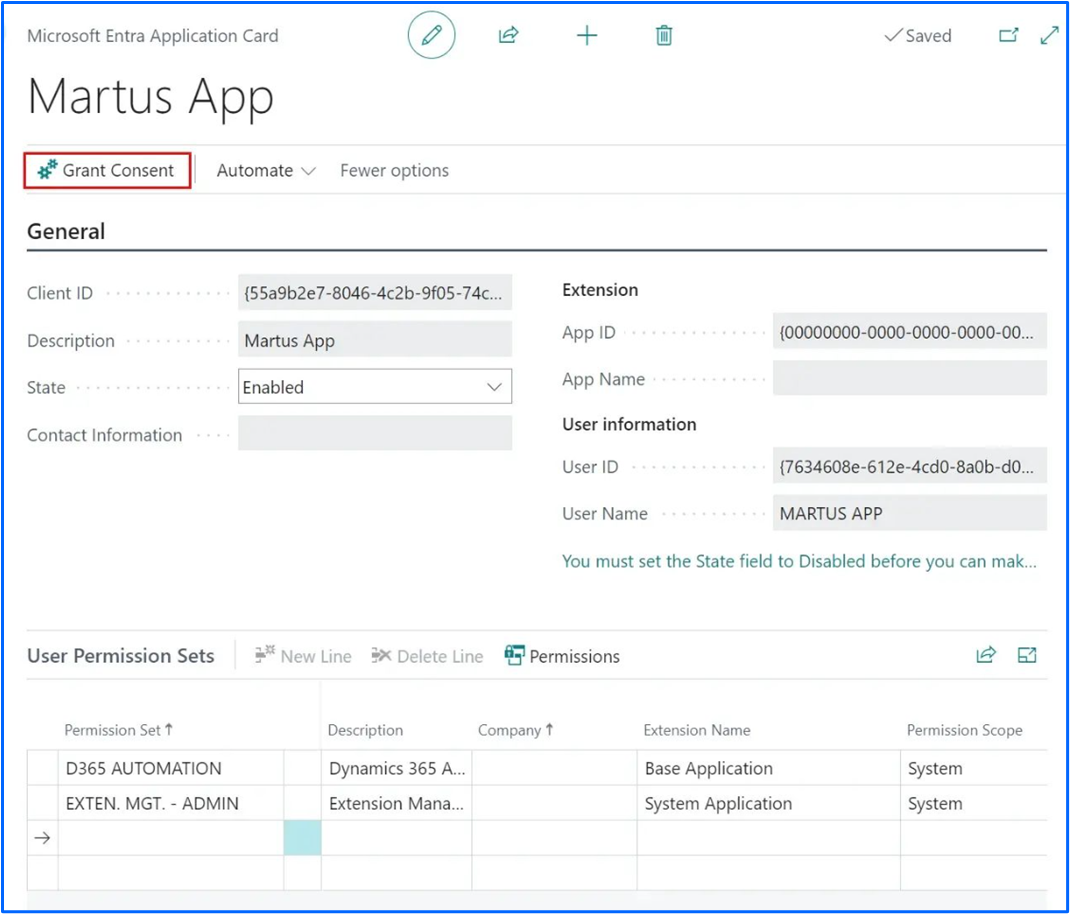
Task: Open the Automate menu
Action: pos(266,171)
